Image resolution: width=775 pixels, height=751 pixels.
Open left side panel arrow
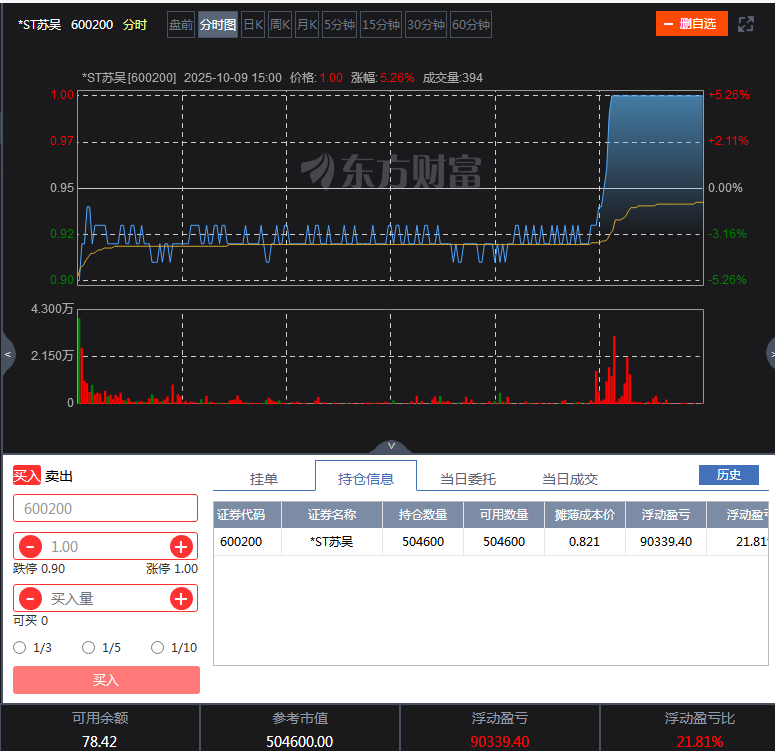point(7,354)
